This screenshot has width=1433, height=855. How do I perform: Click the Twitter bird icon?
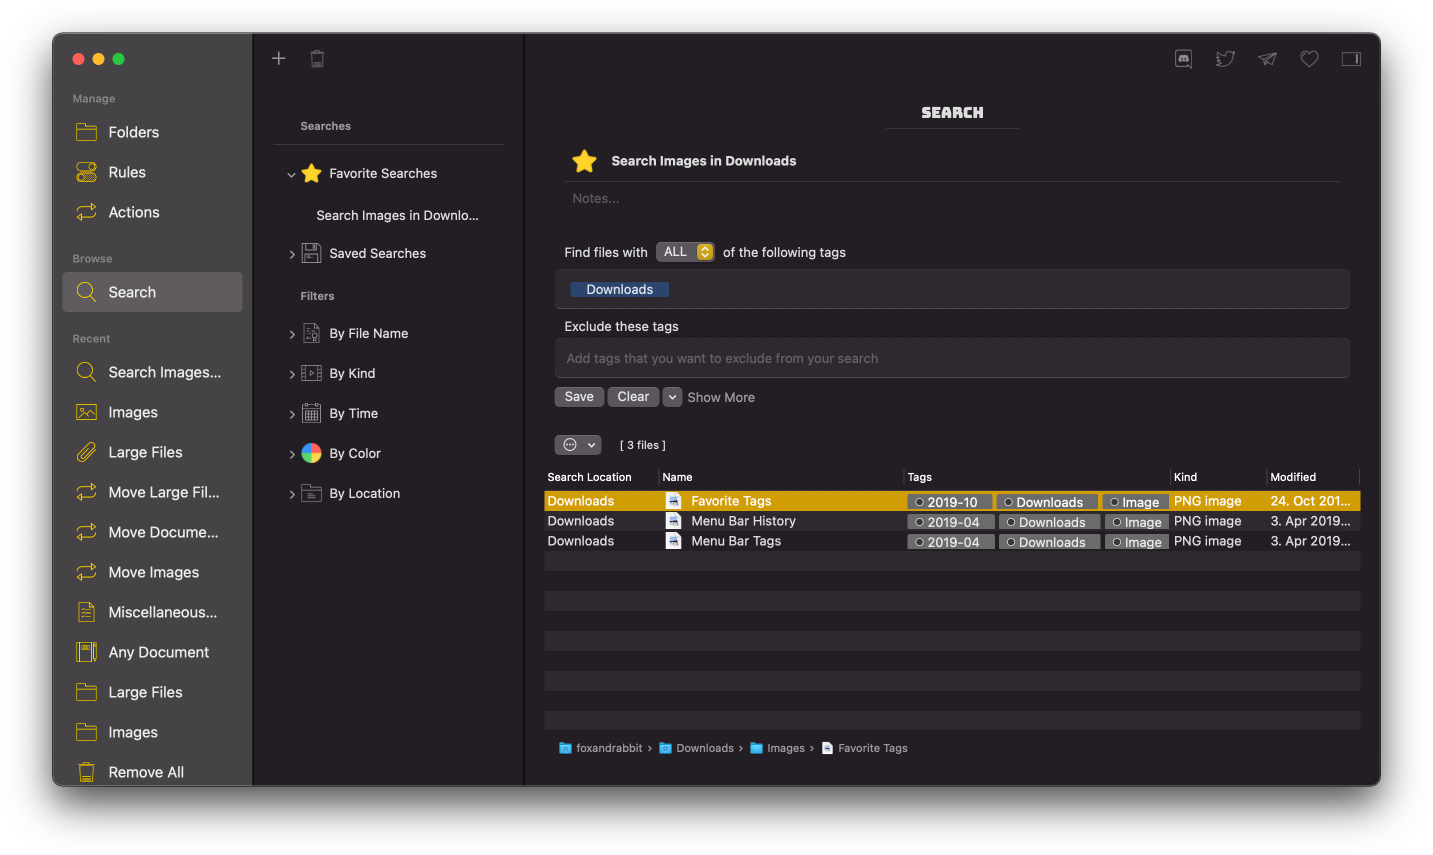(x=1225, y=58)
